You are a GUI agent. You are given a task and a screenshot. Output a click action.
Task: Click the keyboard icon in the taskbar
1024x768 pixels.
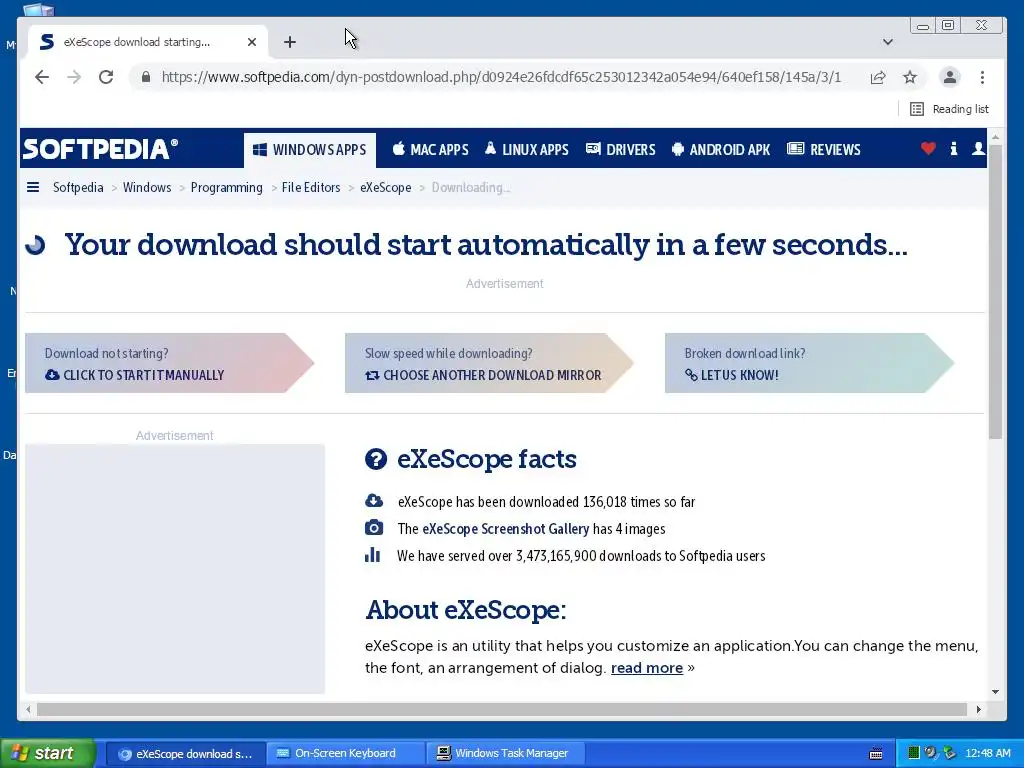pyautogui.click(x=876, y=754)
